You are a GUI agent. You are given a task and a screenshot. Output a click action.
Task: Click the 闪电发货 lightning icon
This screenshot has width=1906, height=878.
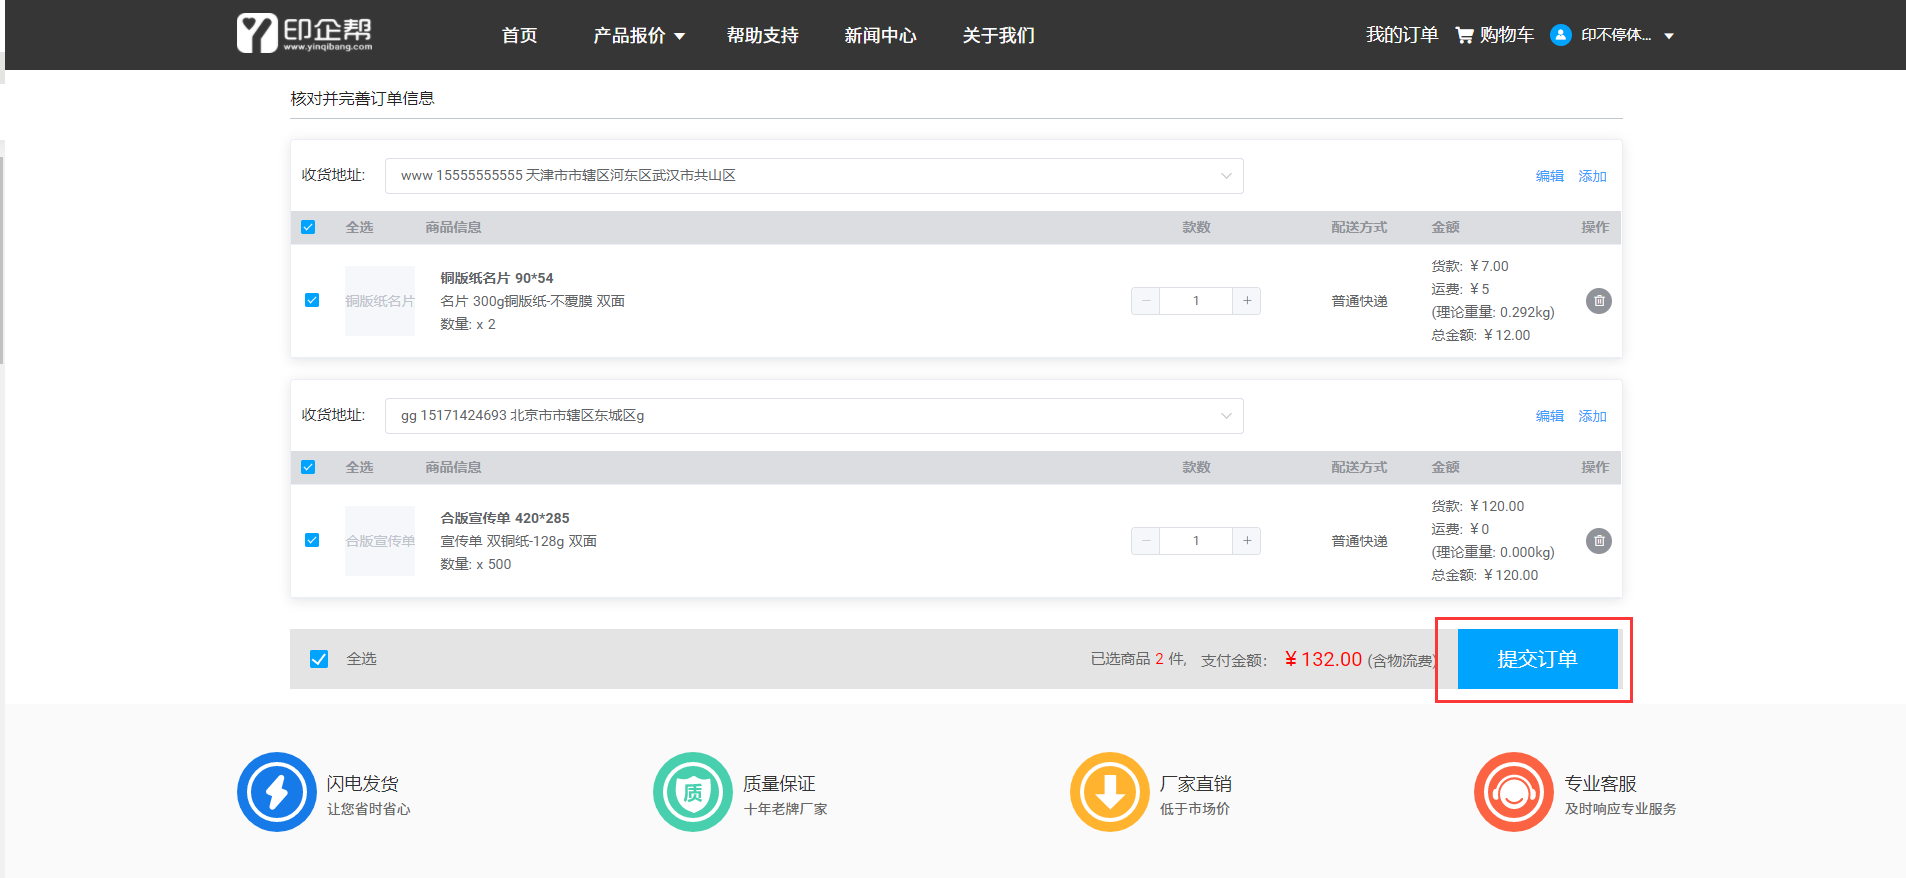277,792
